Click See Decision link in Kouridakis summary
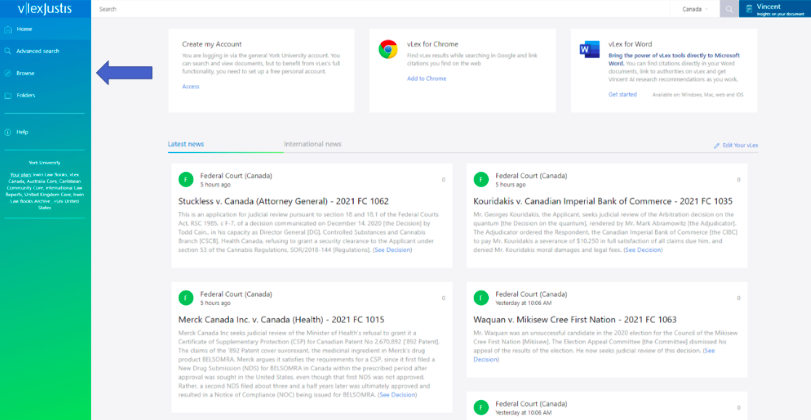The height and width of the screenshot is (420, 811). tap(643, 250)
